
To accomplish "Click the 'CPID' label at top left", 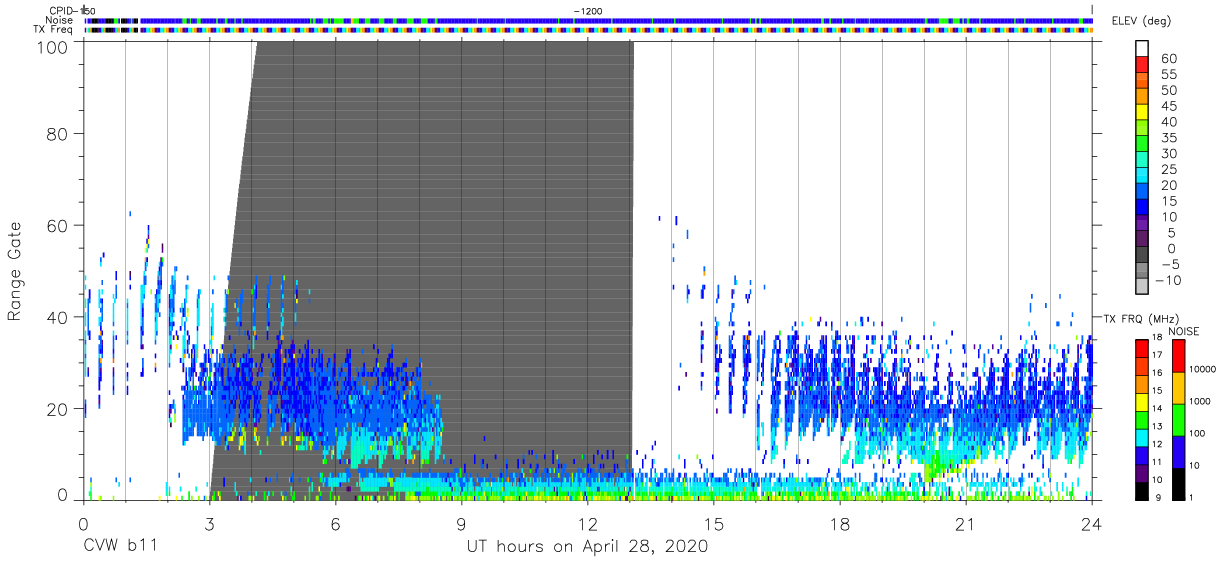I will (x=62, y=10).
